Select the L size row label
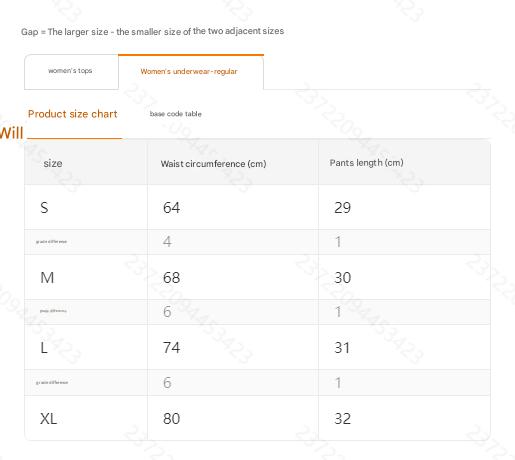The width and height of the screenshot is (515, 460). (44, 348)
